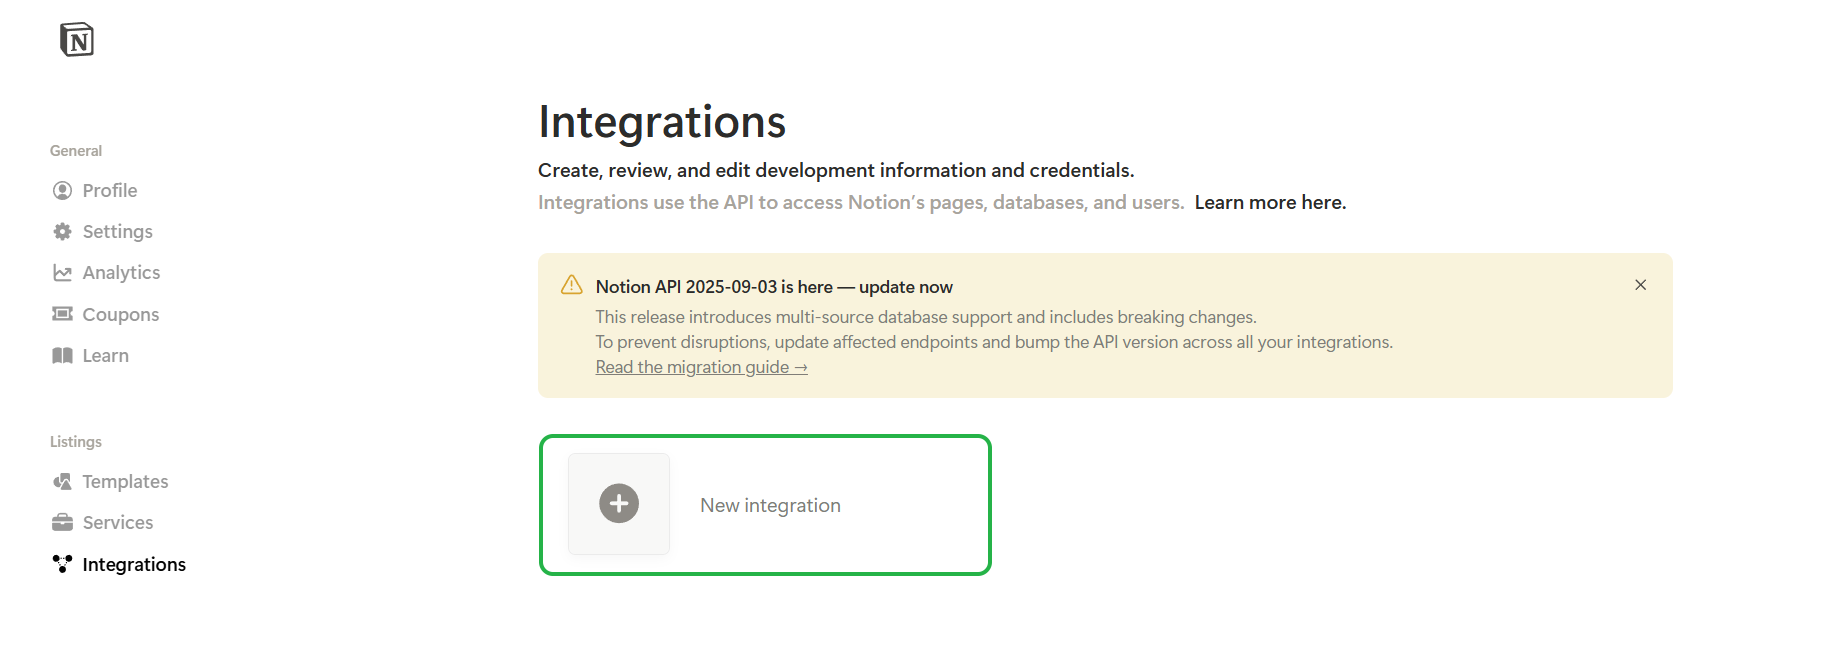Viewport: 1827px width, 645px height.
Task: Click the Profile person icon in sidebar
Action: [x=62, y=190]
